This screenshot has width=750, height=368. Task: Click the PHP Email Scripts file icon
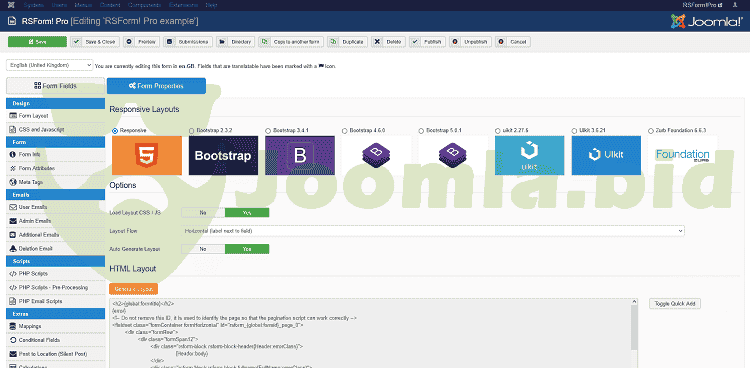[12, 301]
